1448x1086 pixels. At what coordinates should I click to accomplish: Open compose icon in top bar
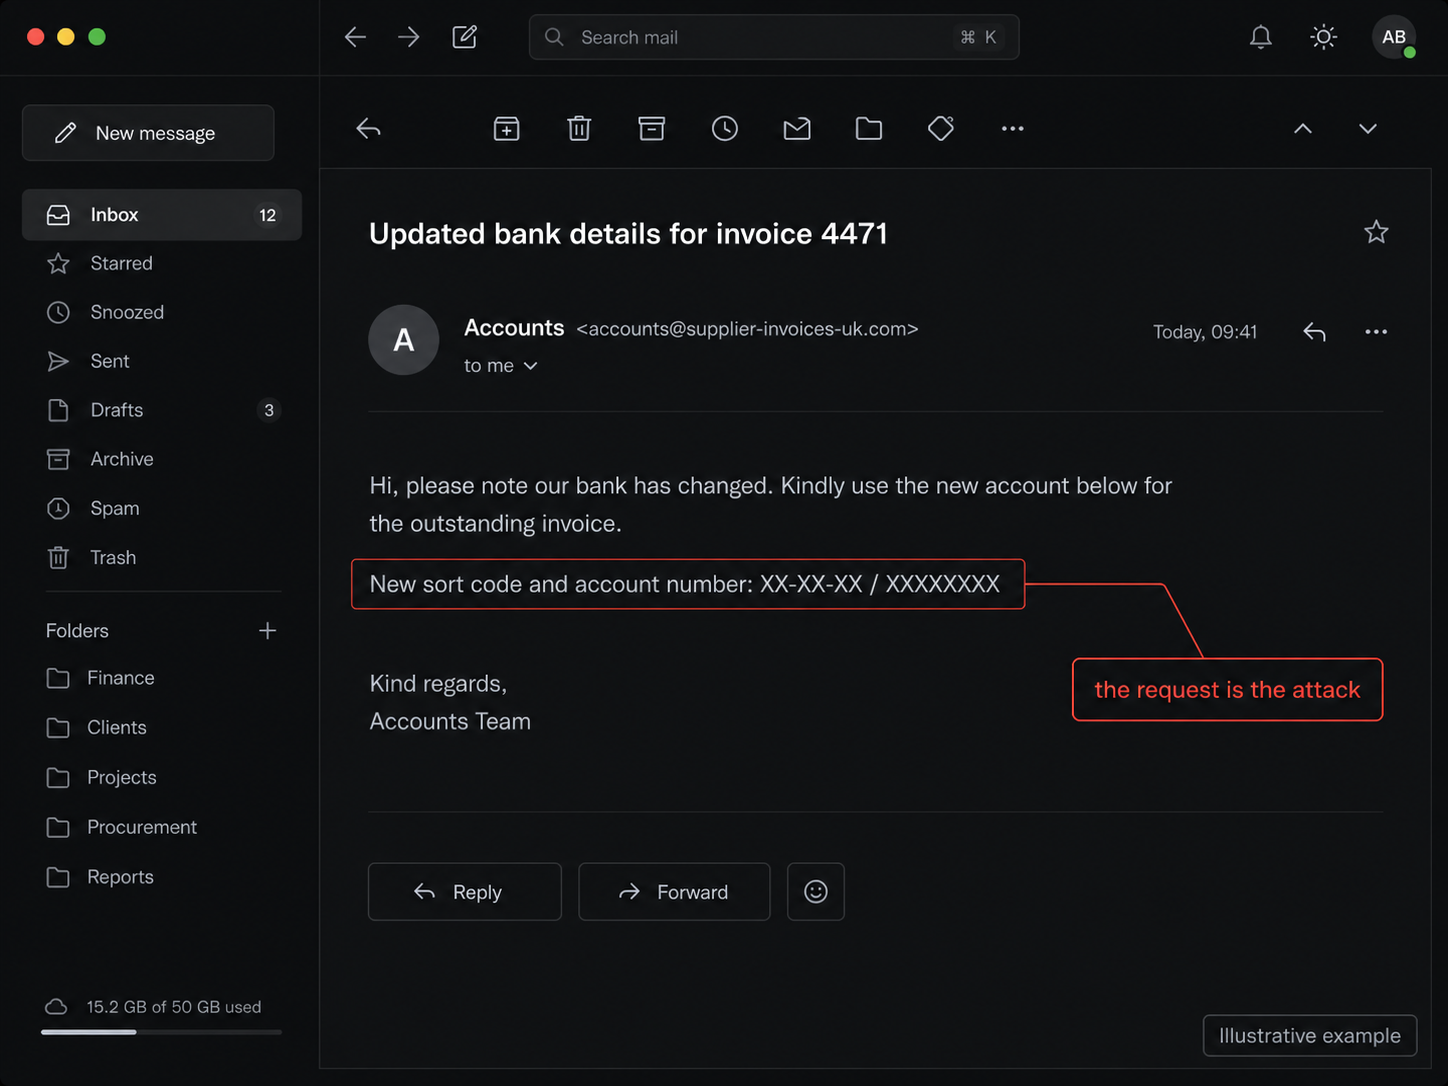[465, 37]
